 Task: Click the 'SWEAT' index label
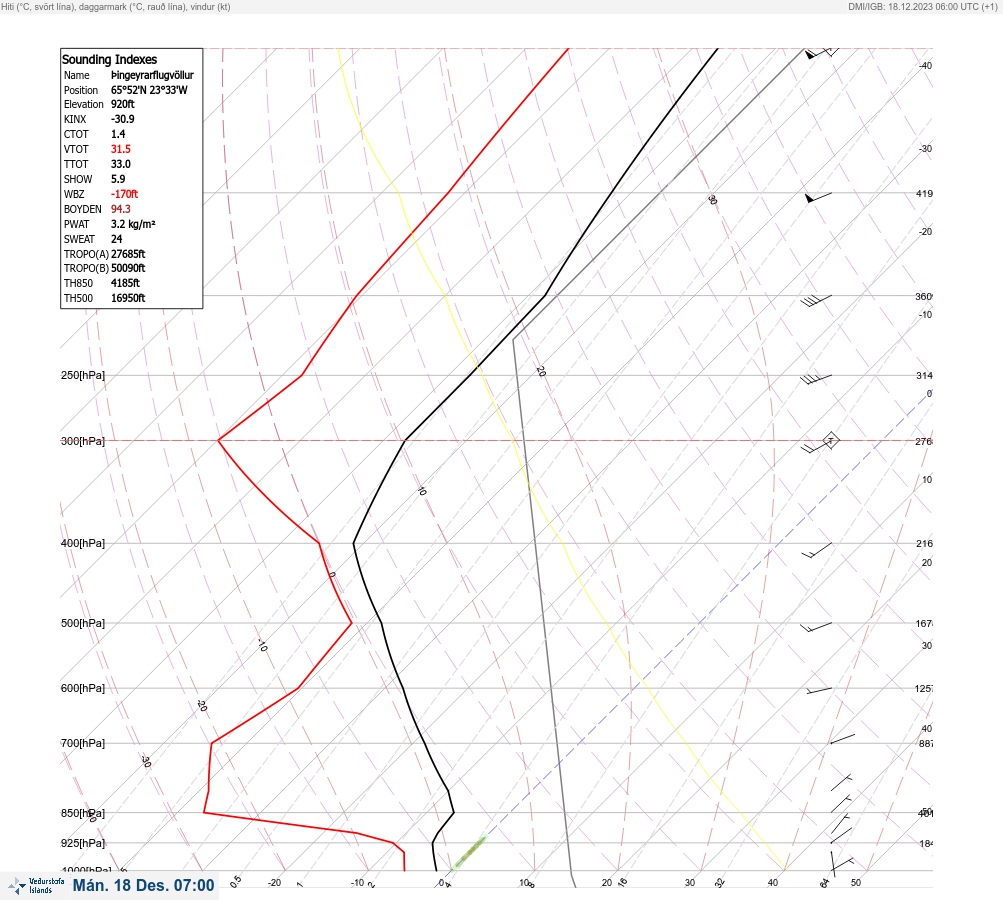click(x=79, y=239)
